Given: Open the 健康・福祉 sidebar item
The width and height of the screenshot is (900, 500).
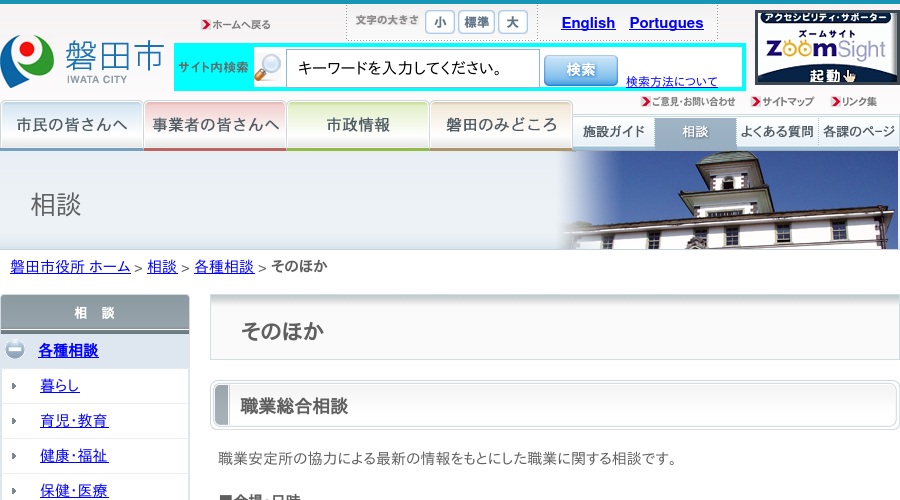Looking at the screenshot, I should tap(74, 456).
